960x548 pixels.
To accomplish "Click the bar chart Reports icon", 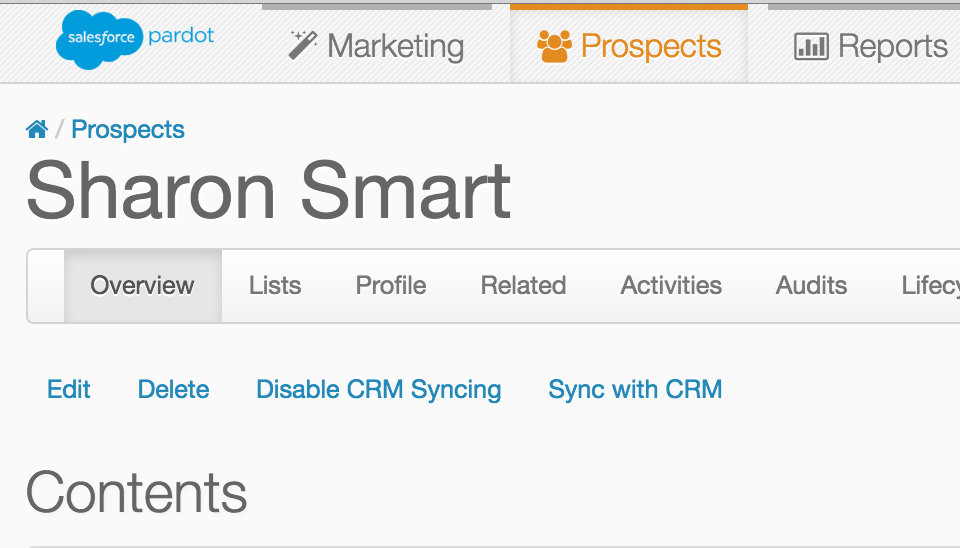I will point(811,46).
